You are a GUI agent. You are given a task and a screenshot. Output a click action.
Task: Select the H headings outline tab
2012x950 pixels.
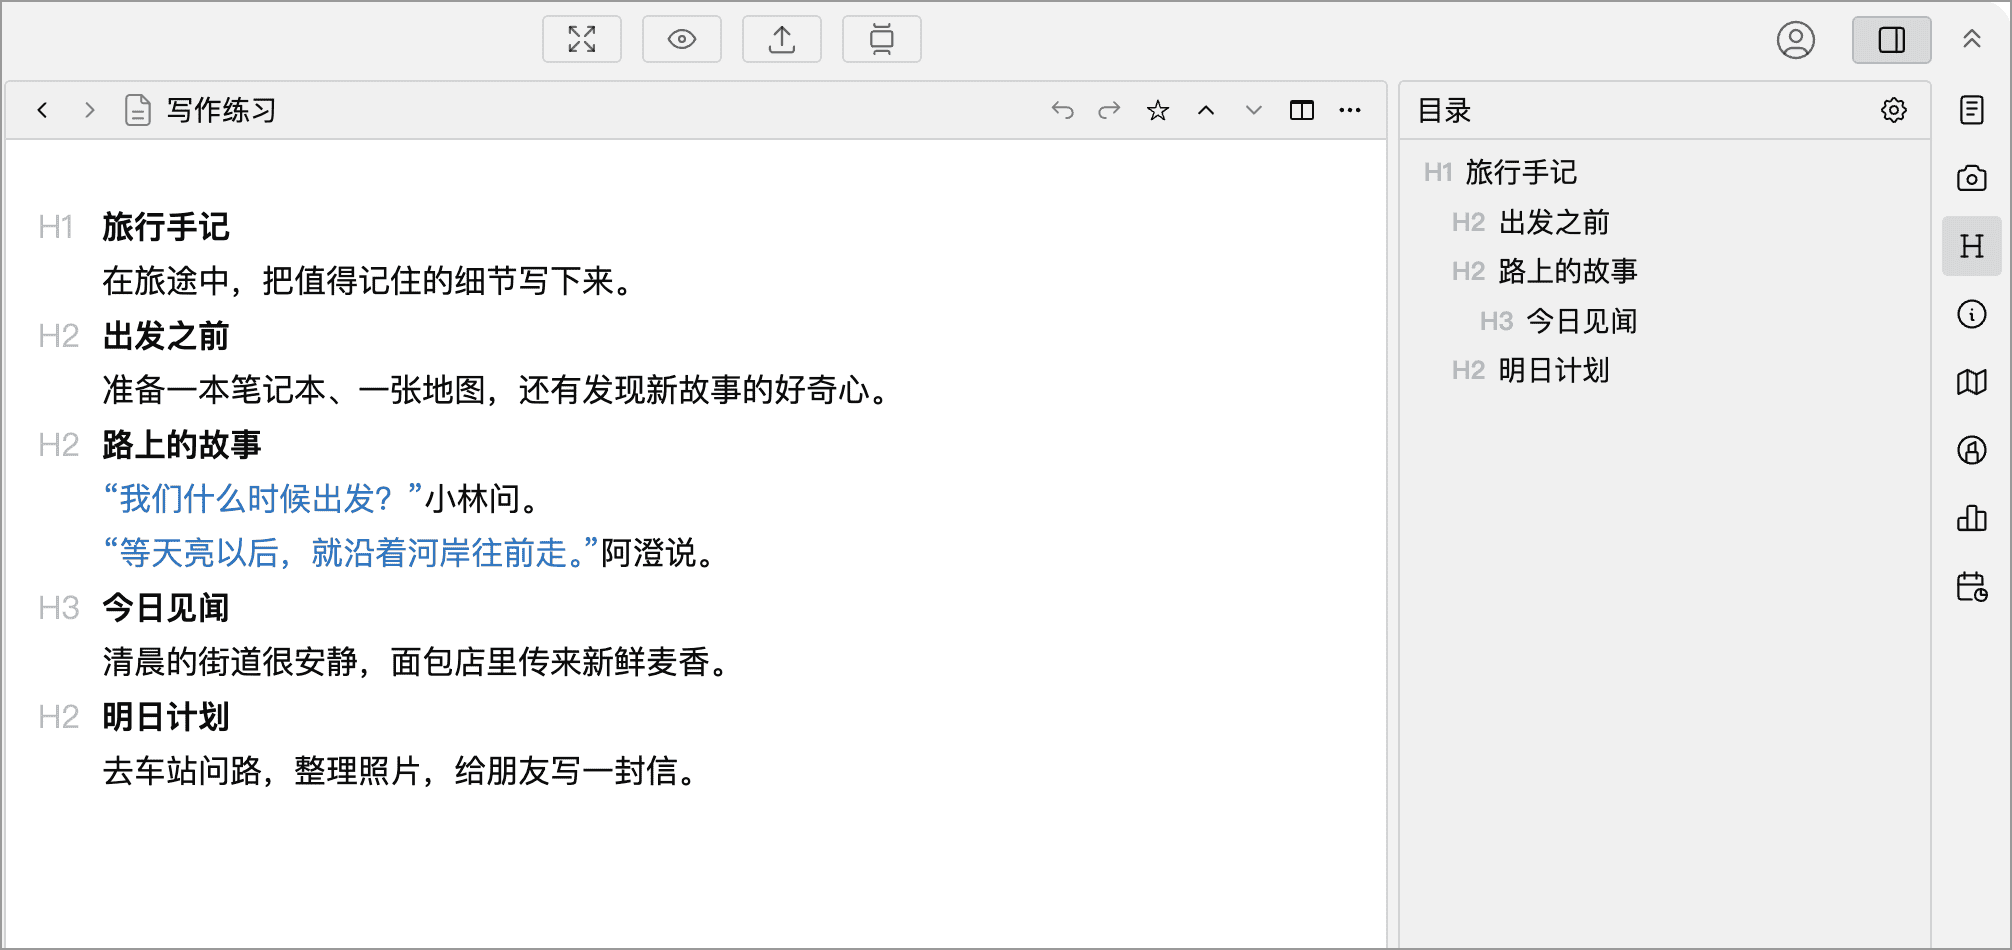tap(1972, 246)
